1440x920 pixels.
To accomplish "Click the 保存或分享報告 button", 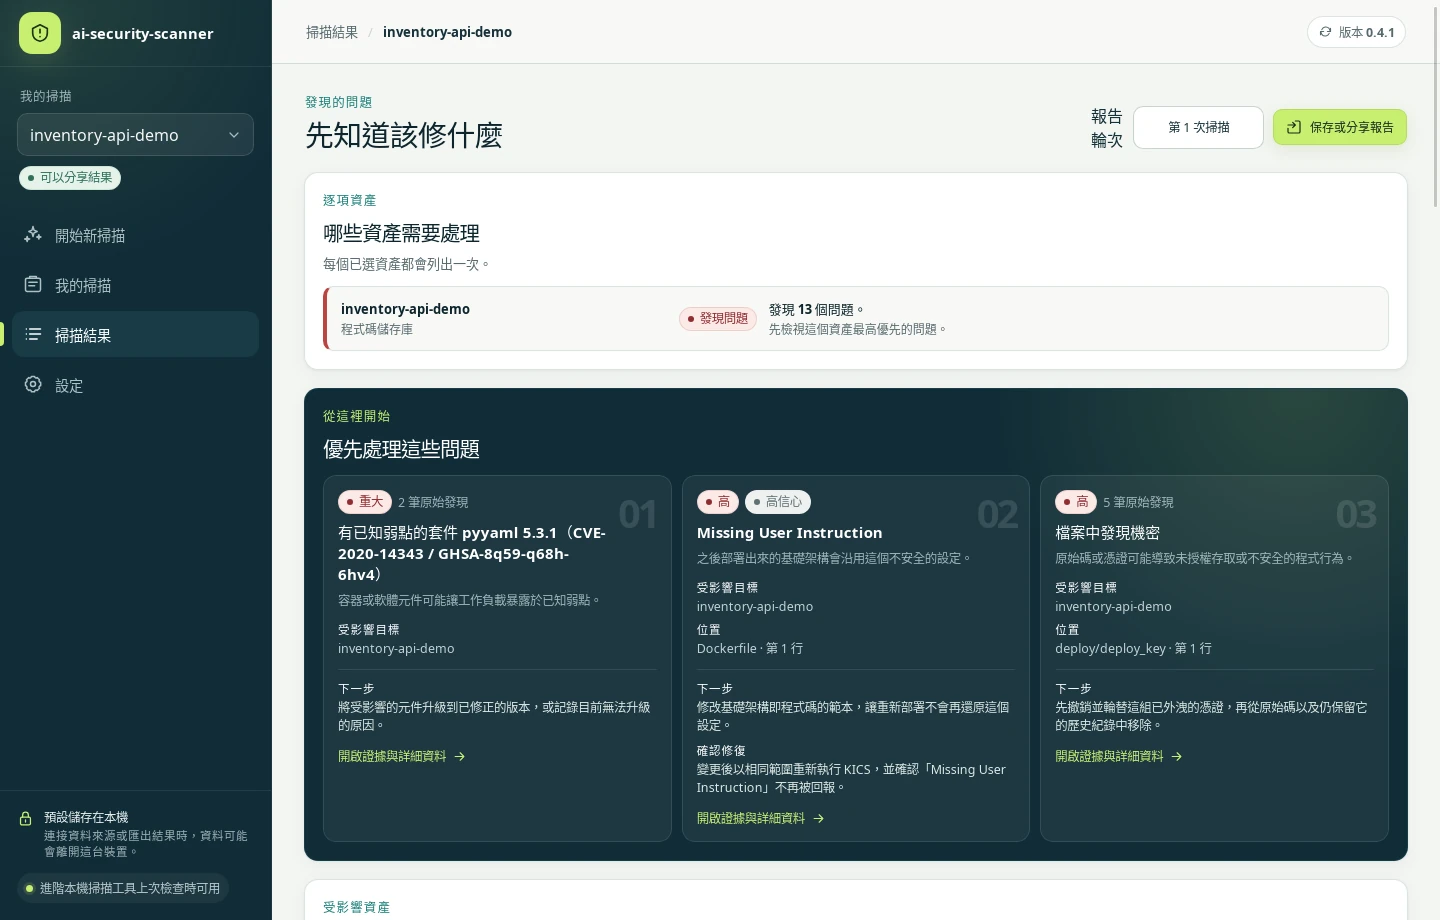I will tap(1339, 127).
